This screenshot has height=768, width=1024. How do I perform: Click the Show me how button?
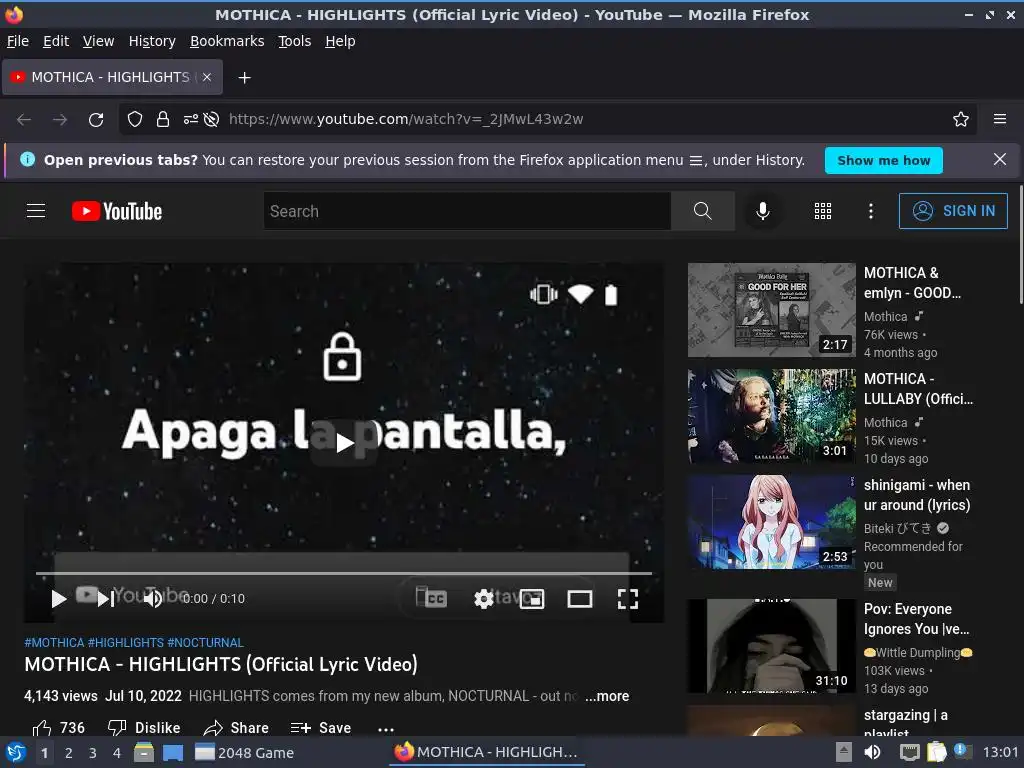tap(884, 161)
